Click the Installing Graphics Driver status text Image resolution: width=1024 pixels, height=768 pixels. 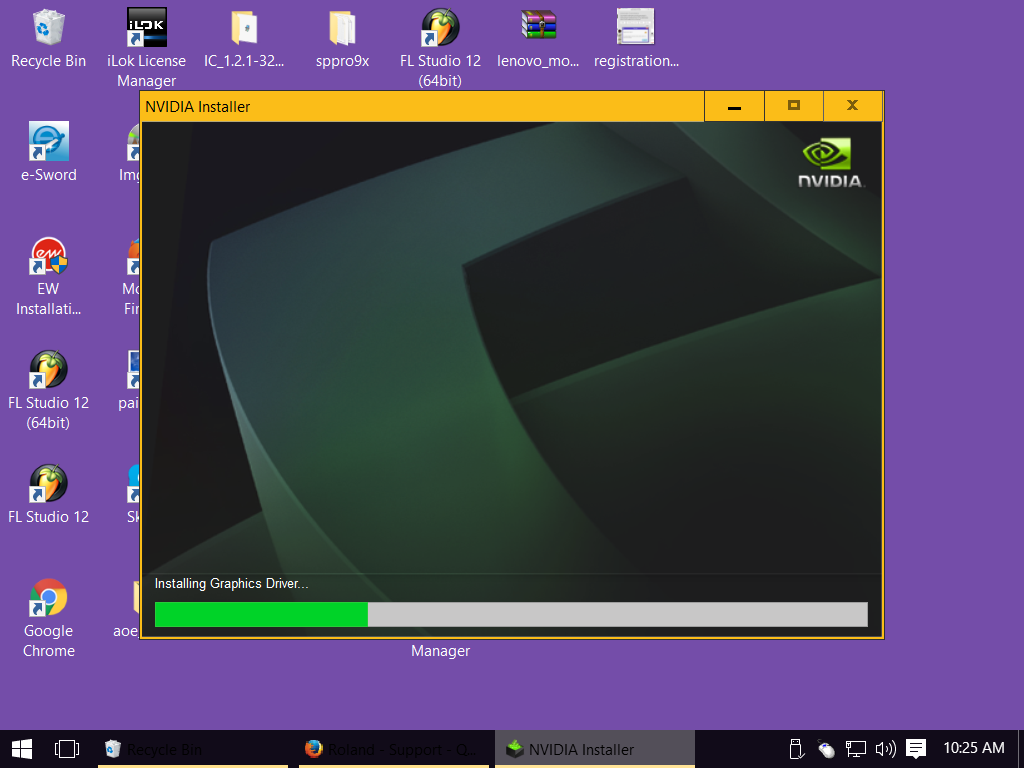(231, 584)
